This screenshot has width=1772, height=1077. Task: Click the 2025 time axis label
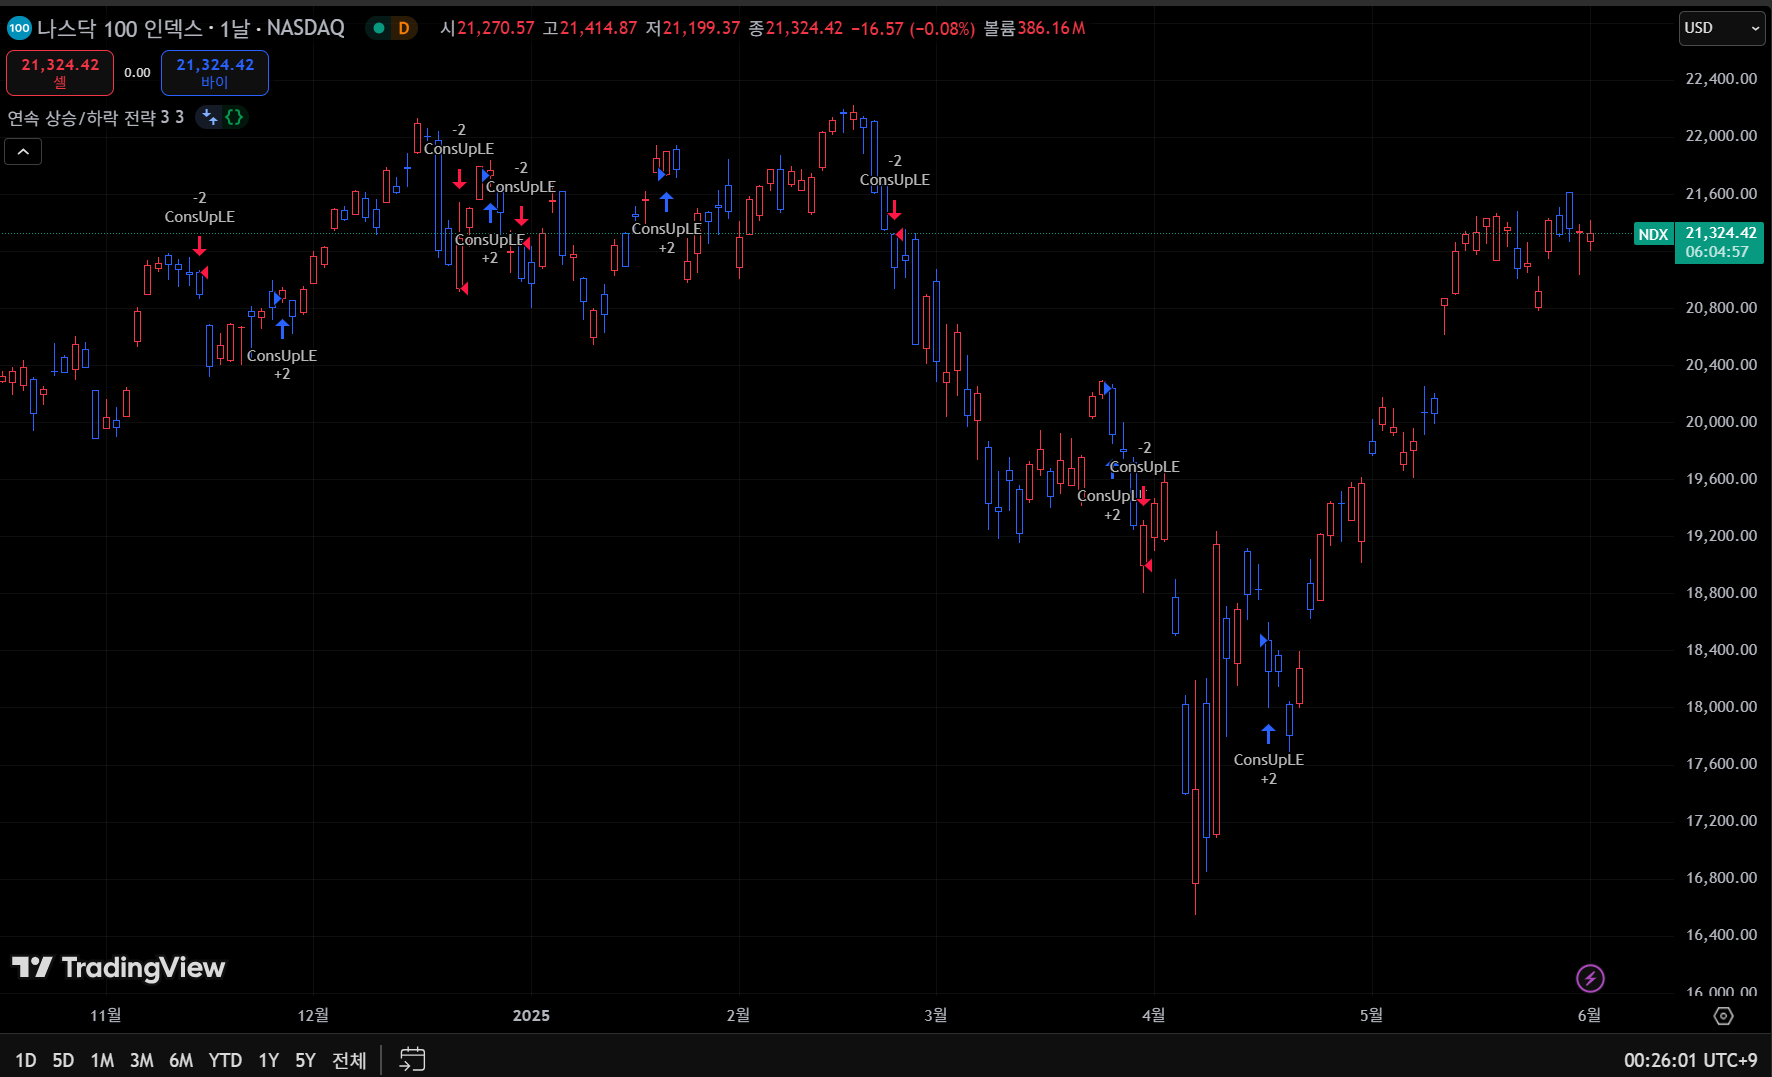[531, 1016]
